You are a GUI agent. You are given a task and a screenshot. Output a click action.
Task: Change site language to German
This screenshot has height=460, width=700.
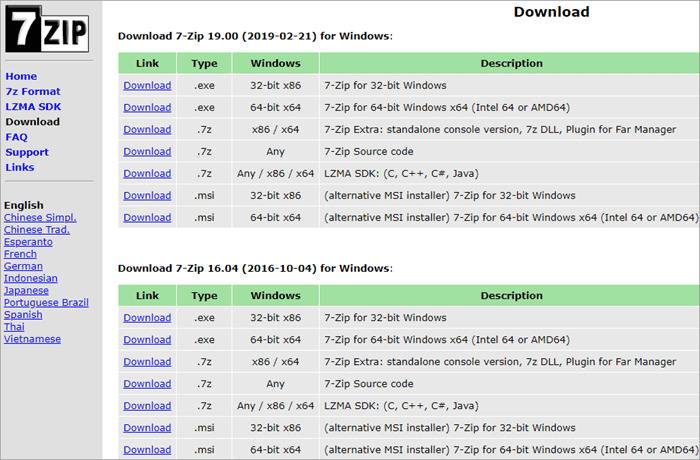(x=23, y=266)
